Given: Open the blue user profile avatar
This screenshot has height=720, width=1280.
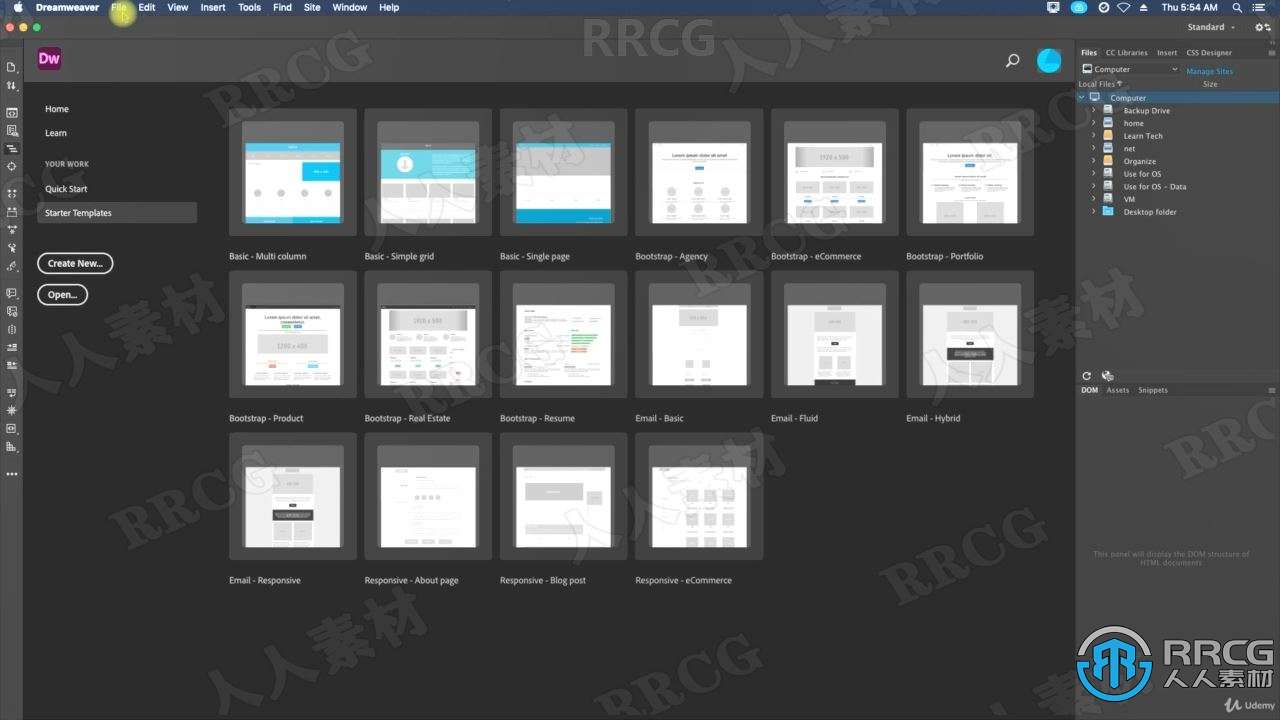Looking at the screenshot, I should [x=1048, y=61].
